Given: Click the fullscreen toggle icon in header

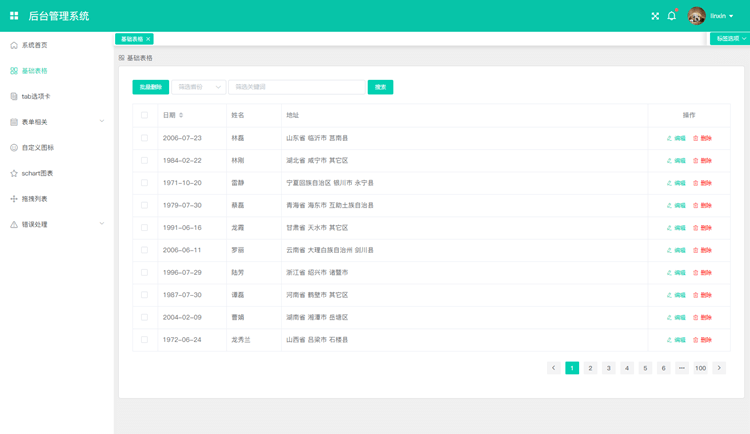Looking at the screenshot, I should tap(655, 16).
